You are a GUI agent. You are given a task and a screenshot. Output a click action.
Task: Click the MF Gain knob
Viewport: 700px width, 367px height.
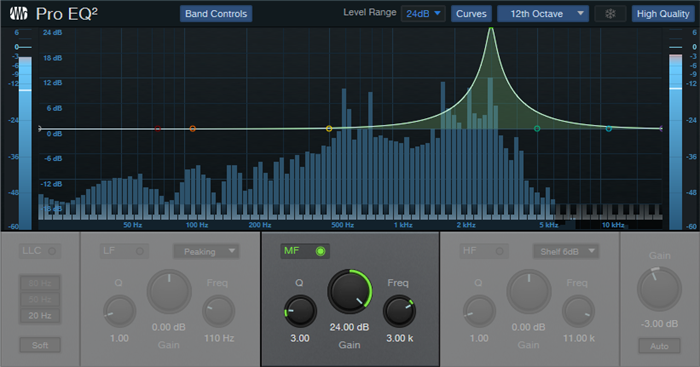pyautogui.click(x=350, y=292)
